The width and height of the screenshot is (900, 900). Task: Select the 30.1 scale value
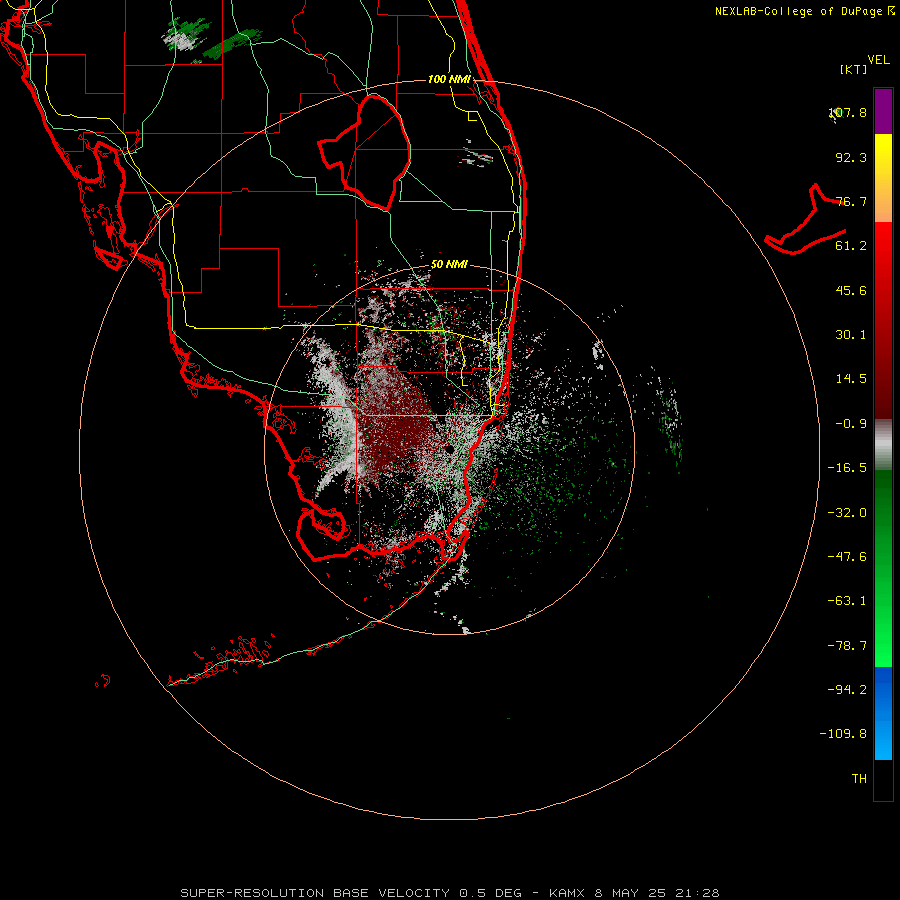(x=851, y=335)
